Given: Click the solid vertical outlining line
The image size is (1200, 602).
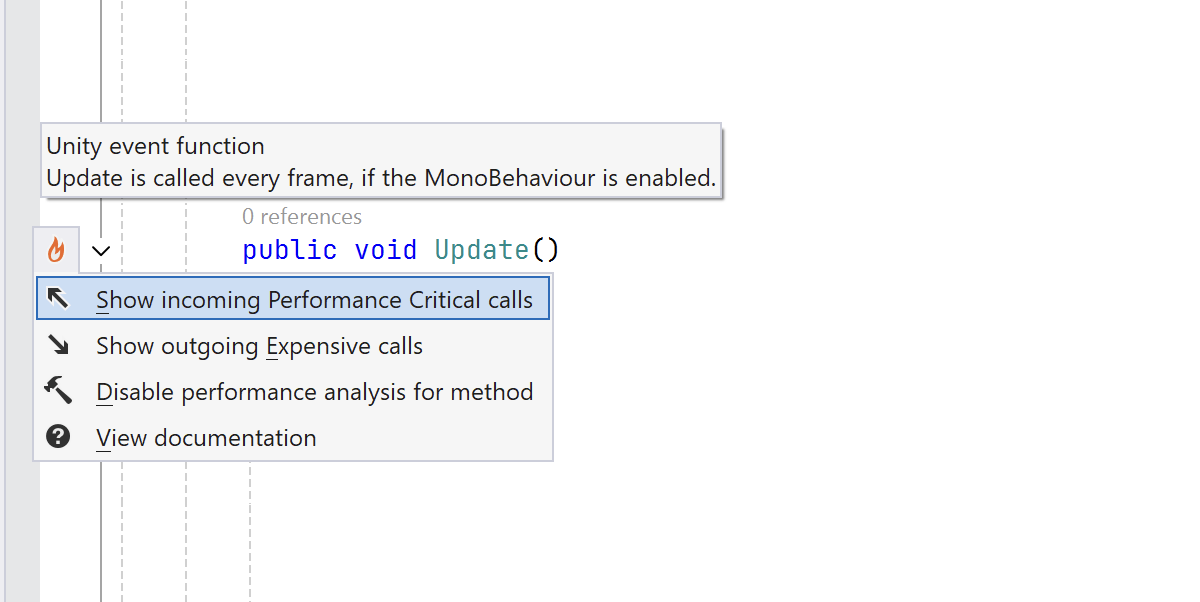Looking at the screenshot, I should click(101, 530).
